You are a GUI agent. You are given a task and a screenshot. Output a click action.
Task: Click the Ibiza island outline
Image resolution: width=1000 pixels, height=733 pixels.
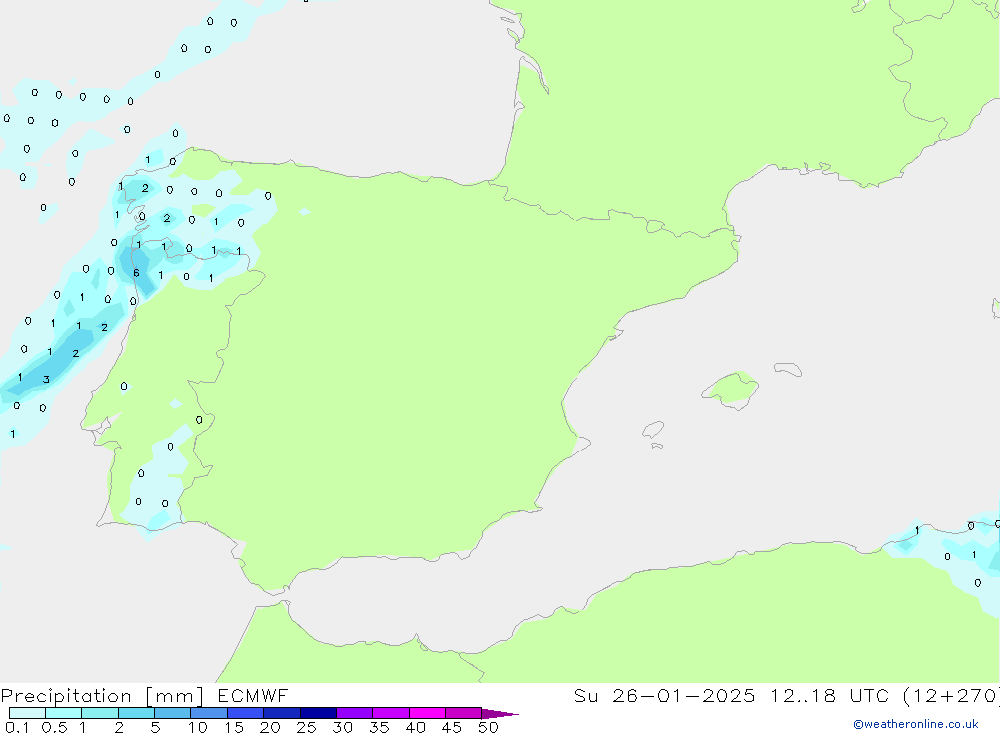tap(652, 431)
